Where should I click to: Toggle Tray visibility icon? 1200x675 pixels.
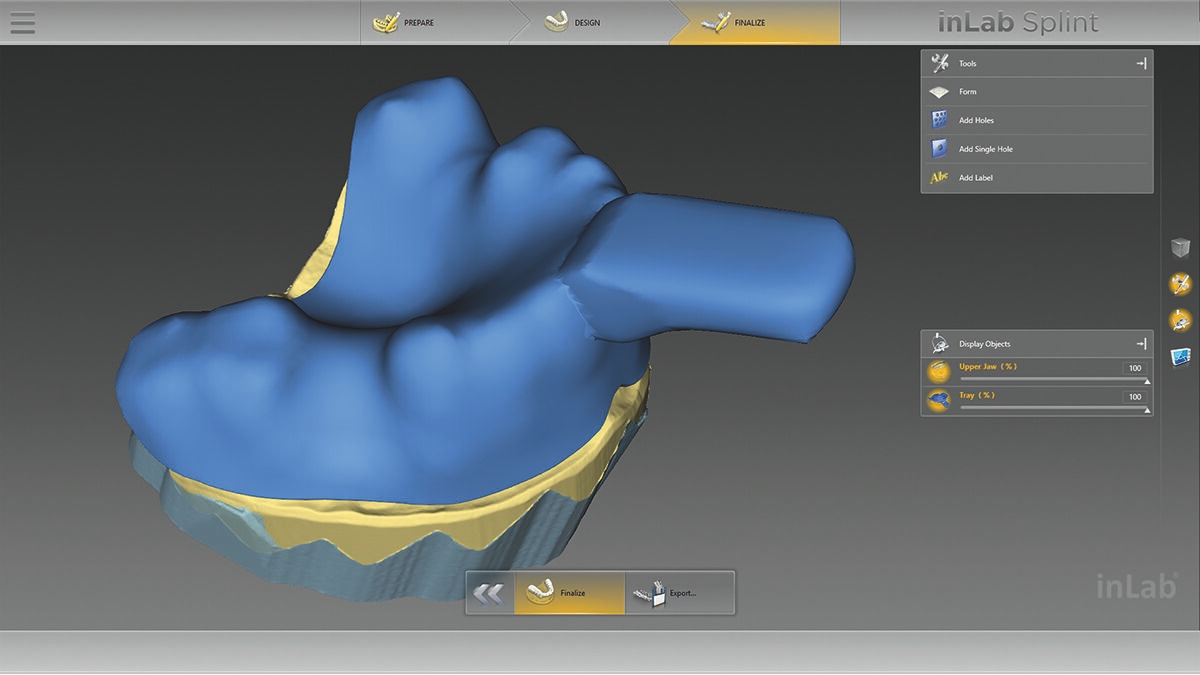(x=939, y=401)
